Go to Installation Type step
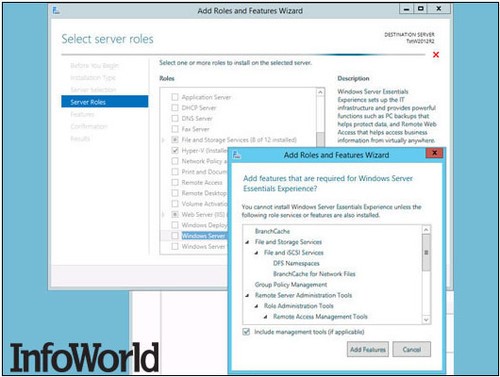Viewport: 500px width, 377px height. 93,78
